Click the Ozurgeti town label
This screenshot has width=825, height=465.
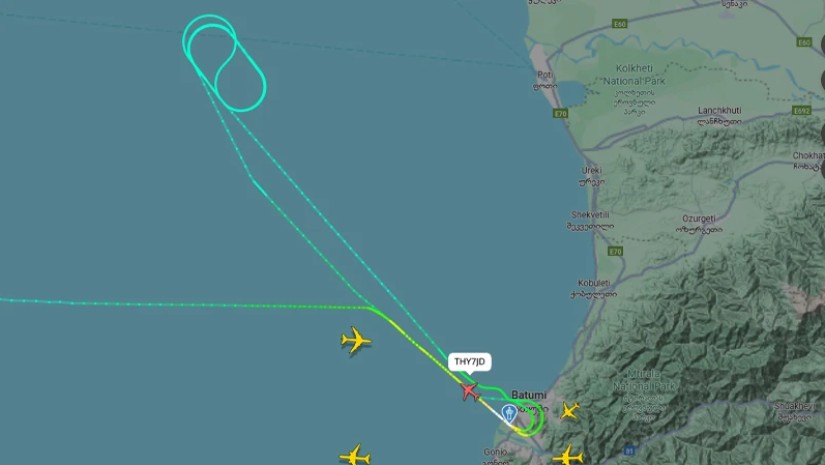tap(699, 218)
